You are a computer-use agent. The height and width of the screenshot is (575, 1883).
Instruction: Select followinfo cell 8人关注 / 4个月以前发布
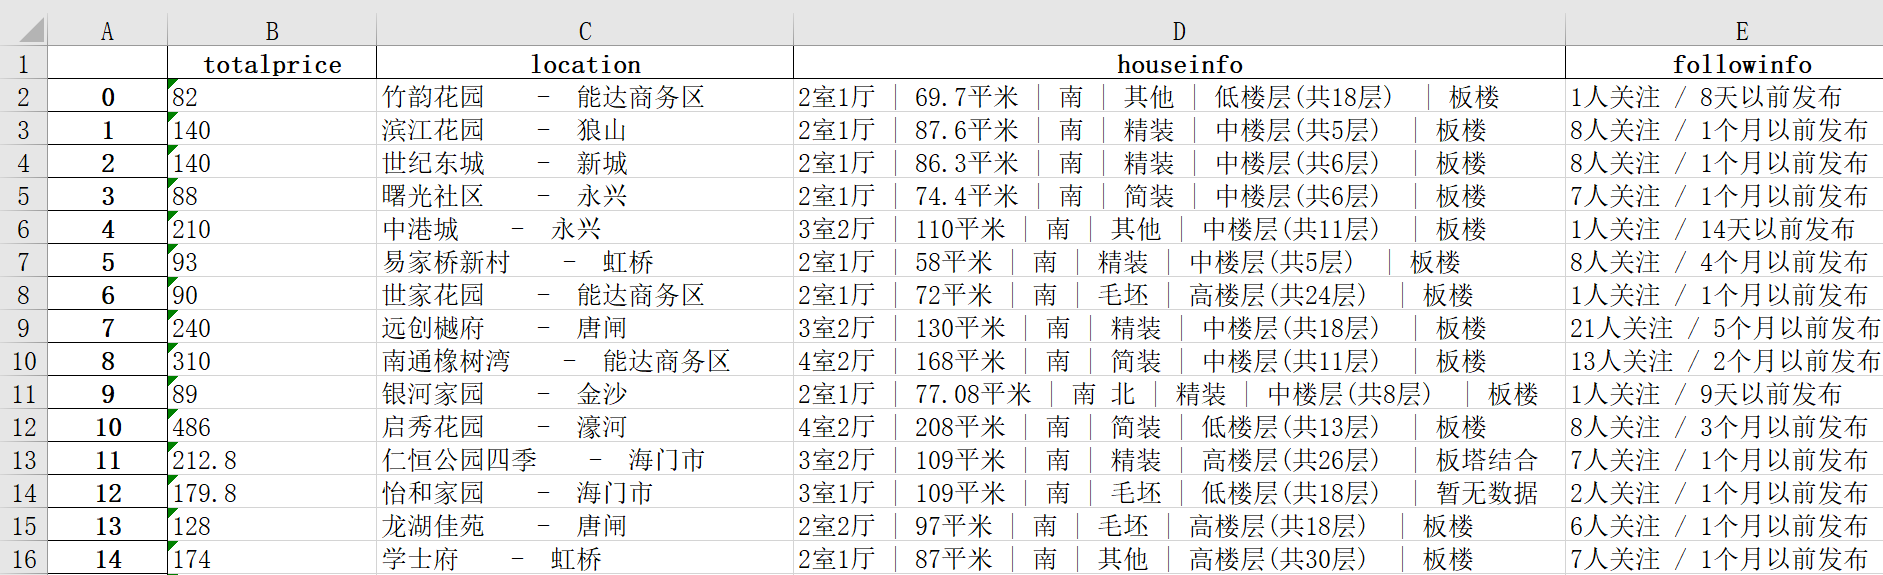pyautogui.click(x=1724, y=262)
